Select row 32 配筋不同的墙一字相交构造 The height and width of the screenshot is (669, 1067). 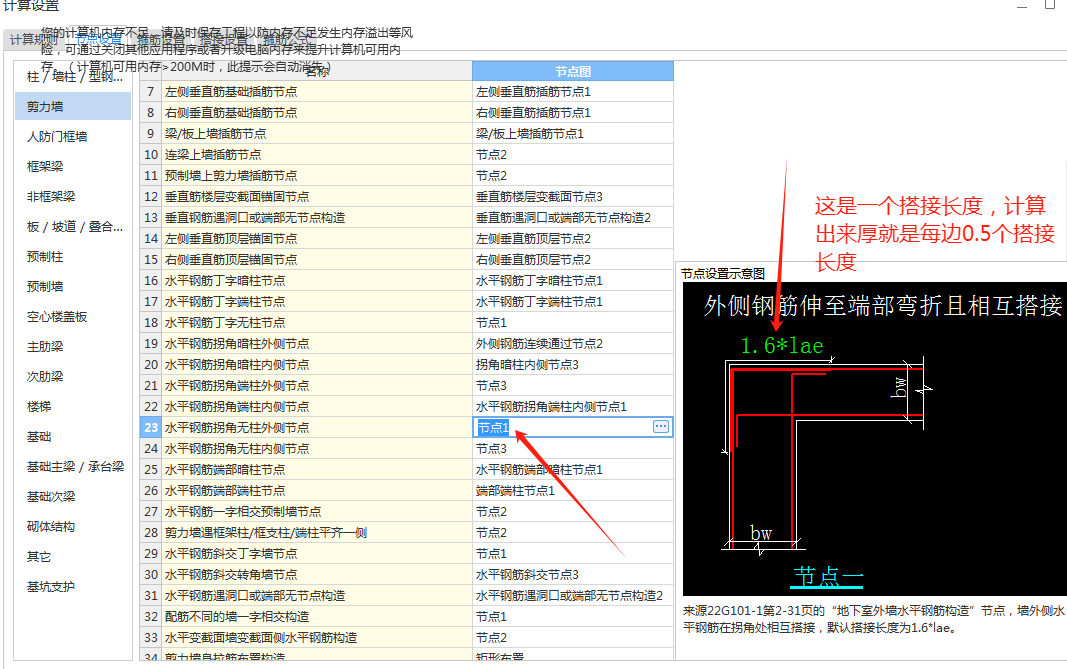pyautogui.click(x=316, y=617)
